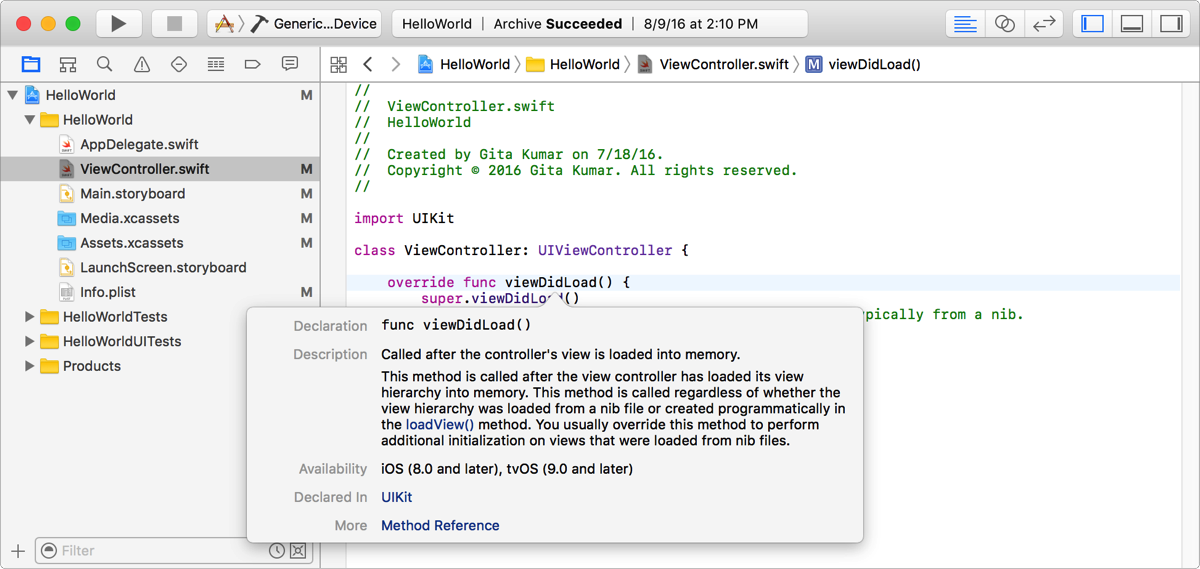Open the Breakpoint navigator

pyautogui.click(x=253, y=65)
